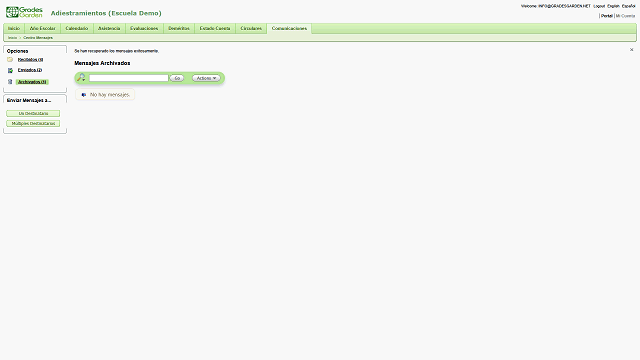640x360 pixels.
Task: Click the 'Opciones' panel header
Action: coord(18,51)
